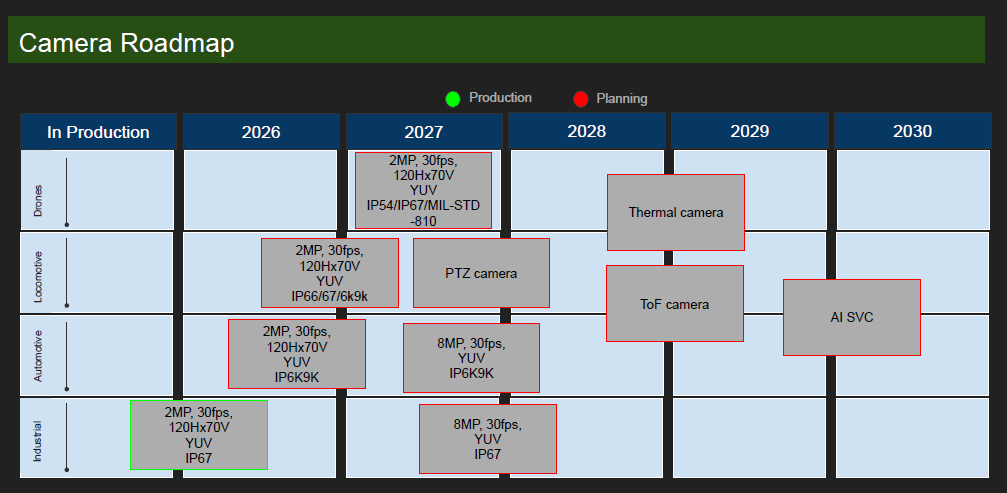Click the 2029 column header
1007x493 pixels.
point(749,132)
